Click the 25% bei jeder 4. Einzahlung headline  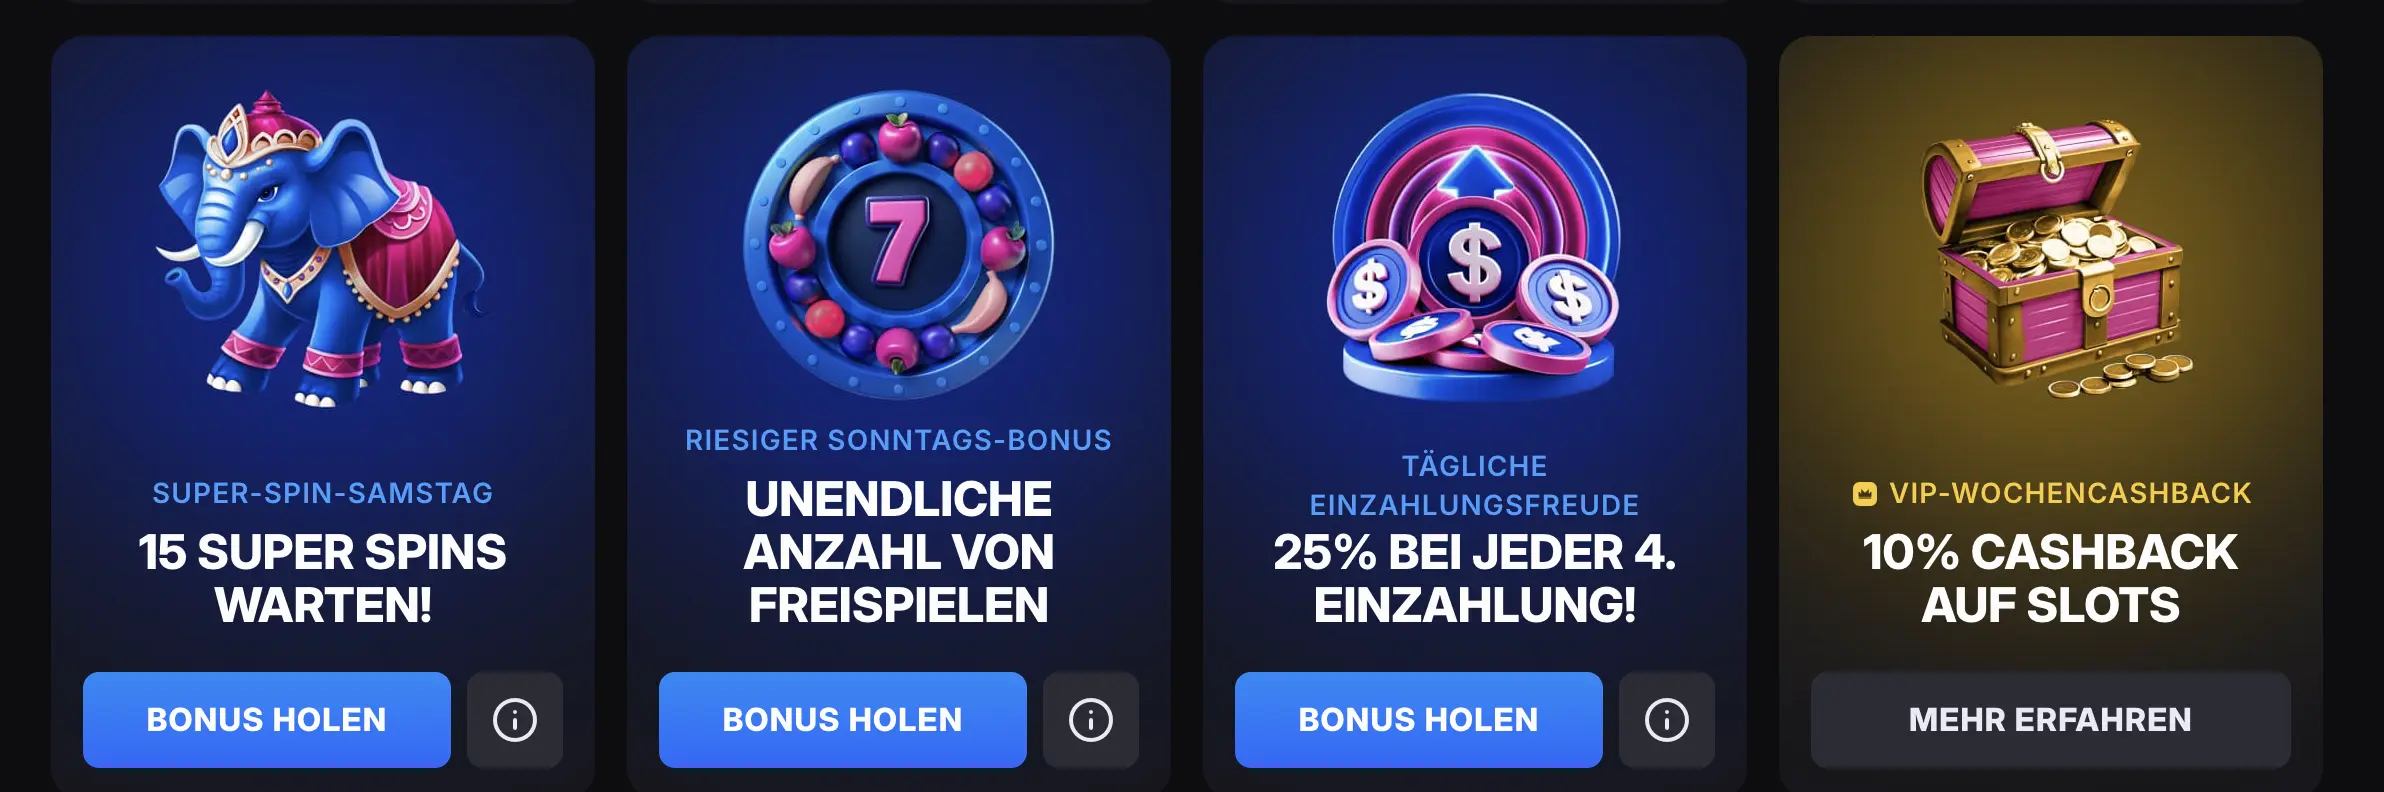click(x=1474, y=578)
